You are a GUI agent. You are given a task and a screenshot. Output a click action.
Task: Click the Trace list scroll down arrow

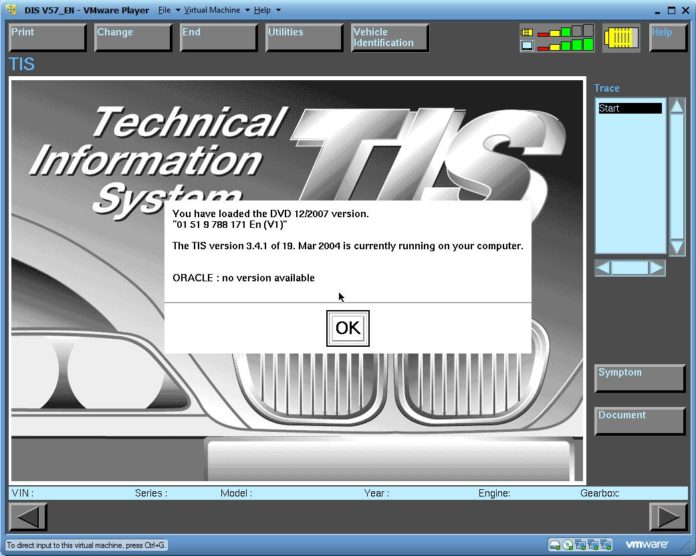click(676, 247)
